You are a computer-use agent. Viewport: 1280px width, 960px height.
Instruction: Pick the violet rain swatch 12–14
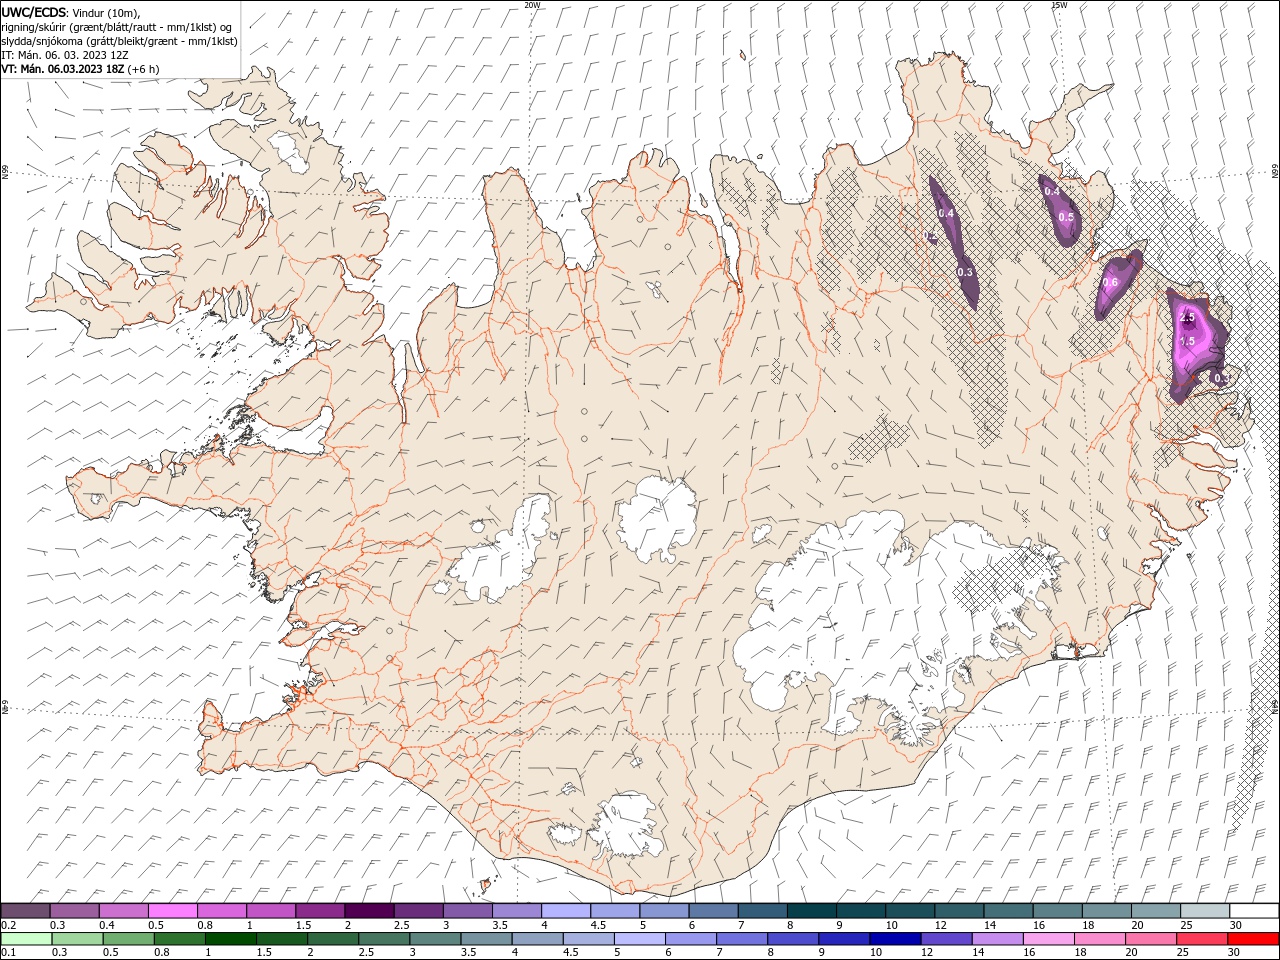[x=945, y=939]
